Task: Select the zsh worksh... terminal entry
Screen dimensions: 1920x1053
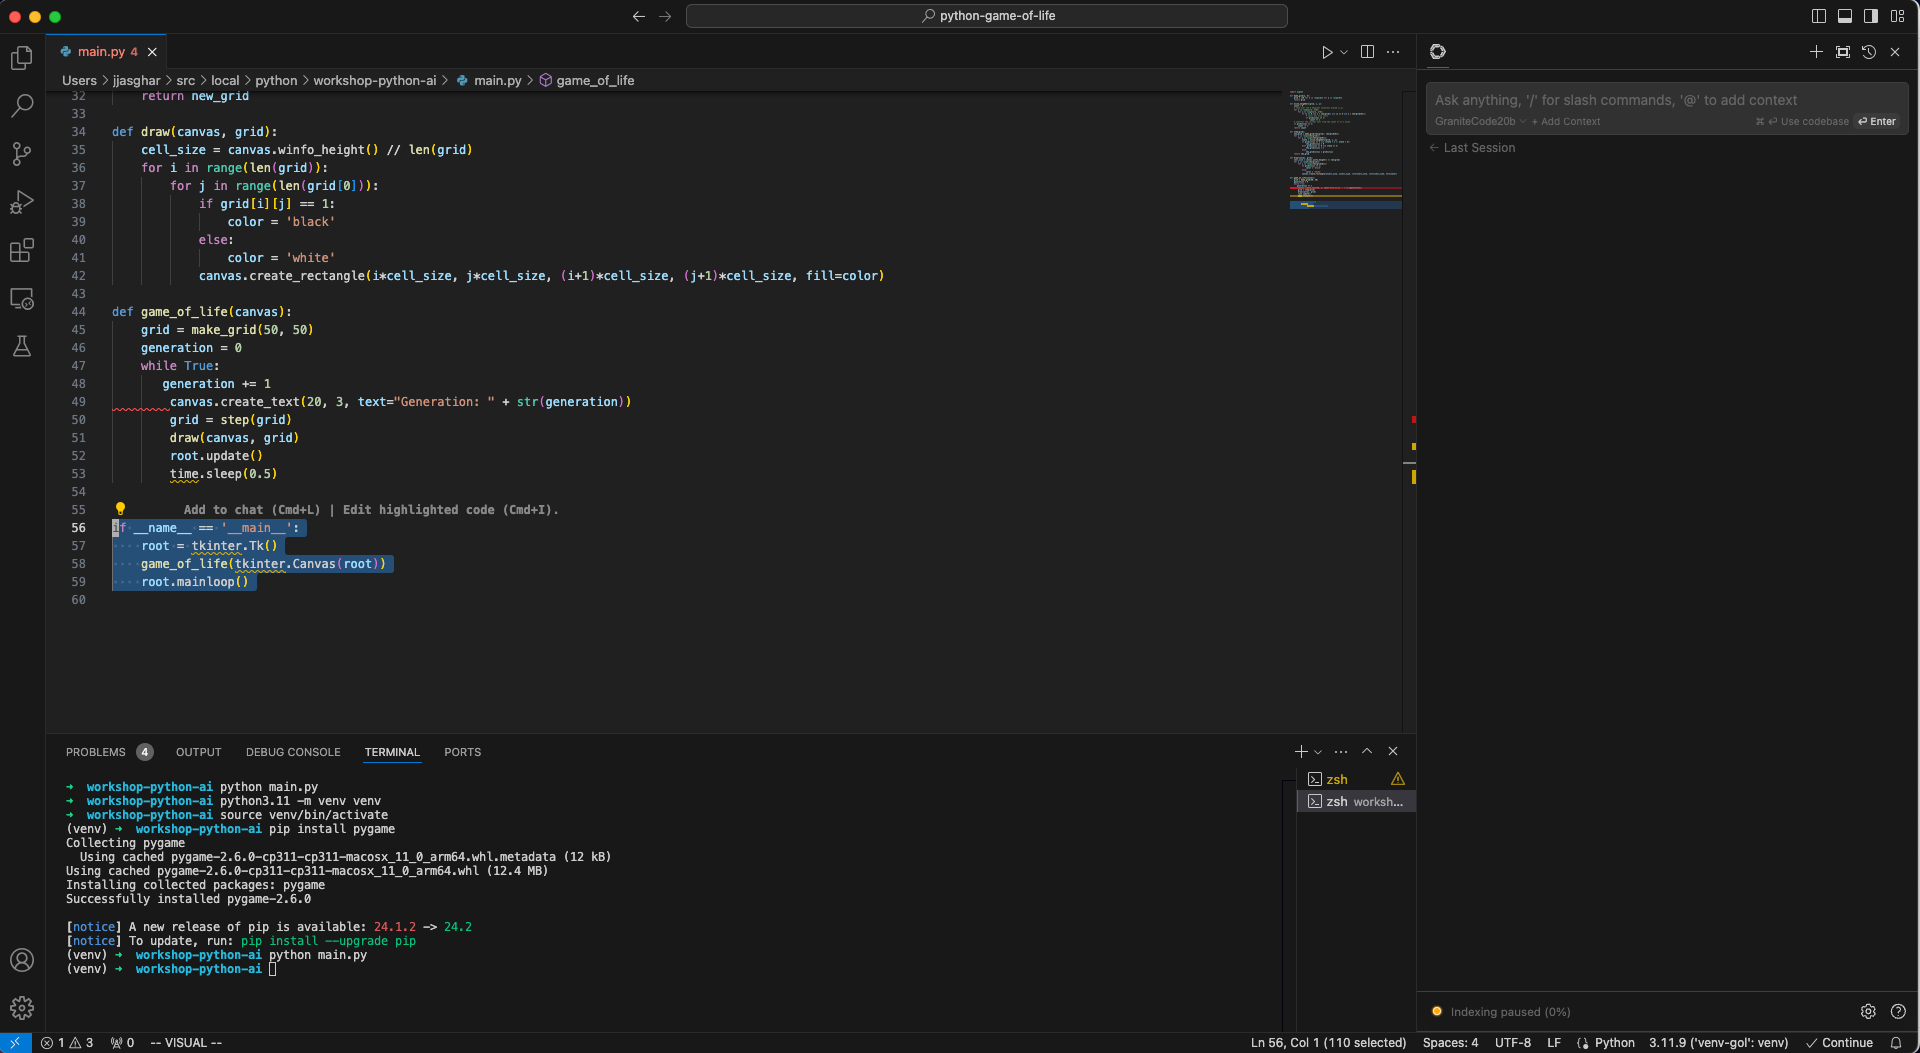Action: (x=1356, y=801)
